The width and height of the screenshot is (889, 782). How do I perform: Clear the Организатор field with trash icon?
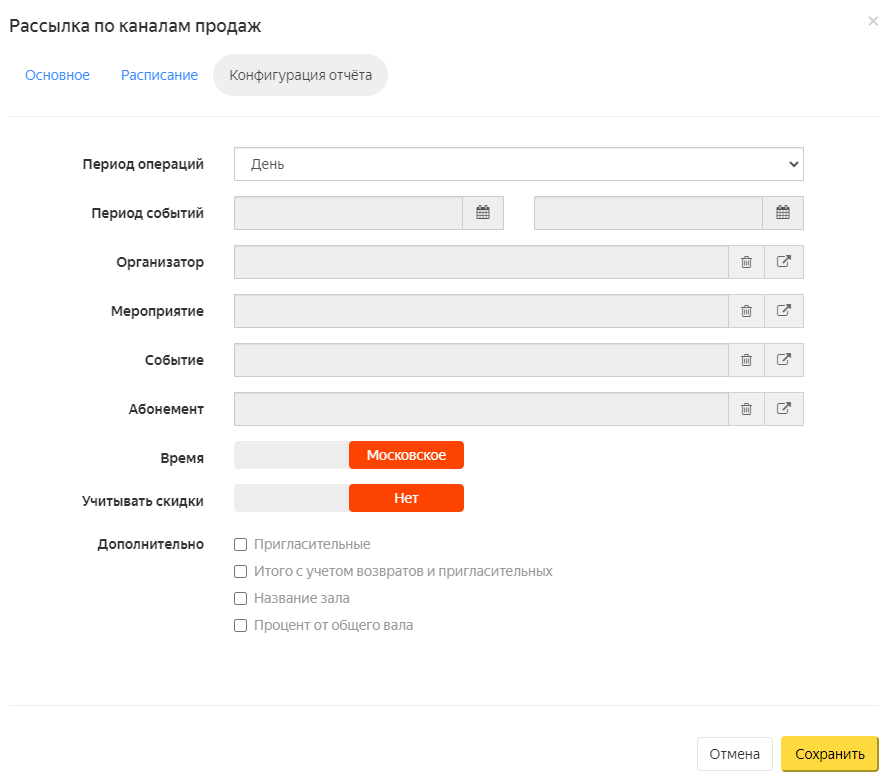(x=747, y=262)
